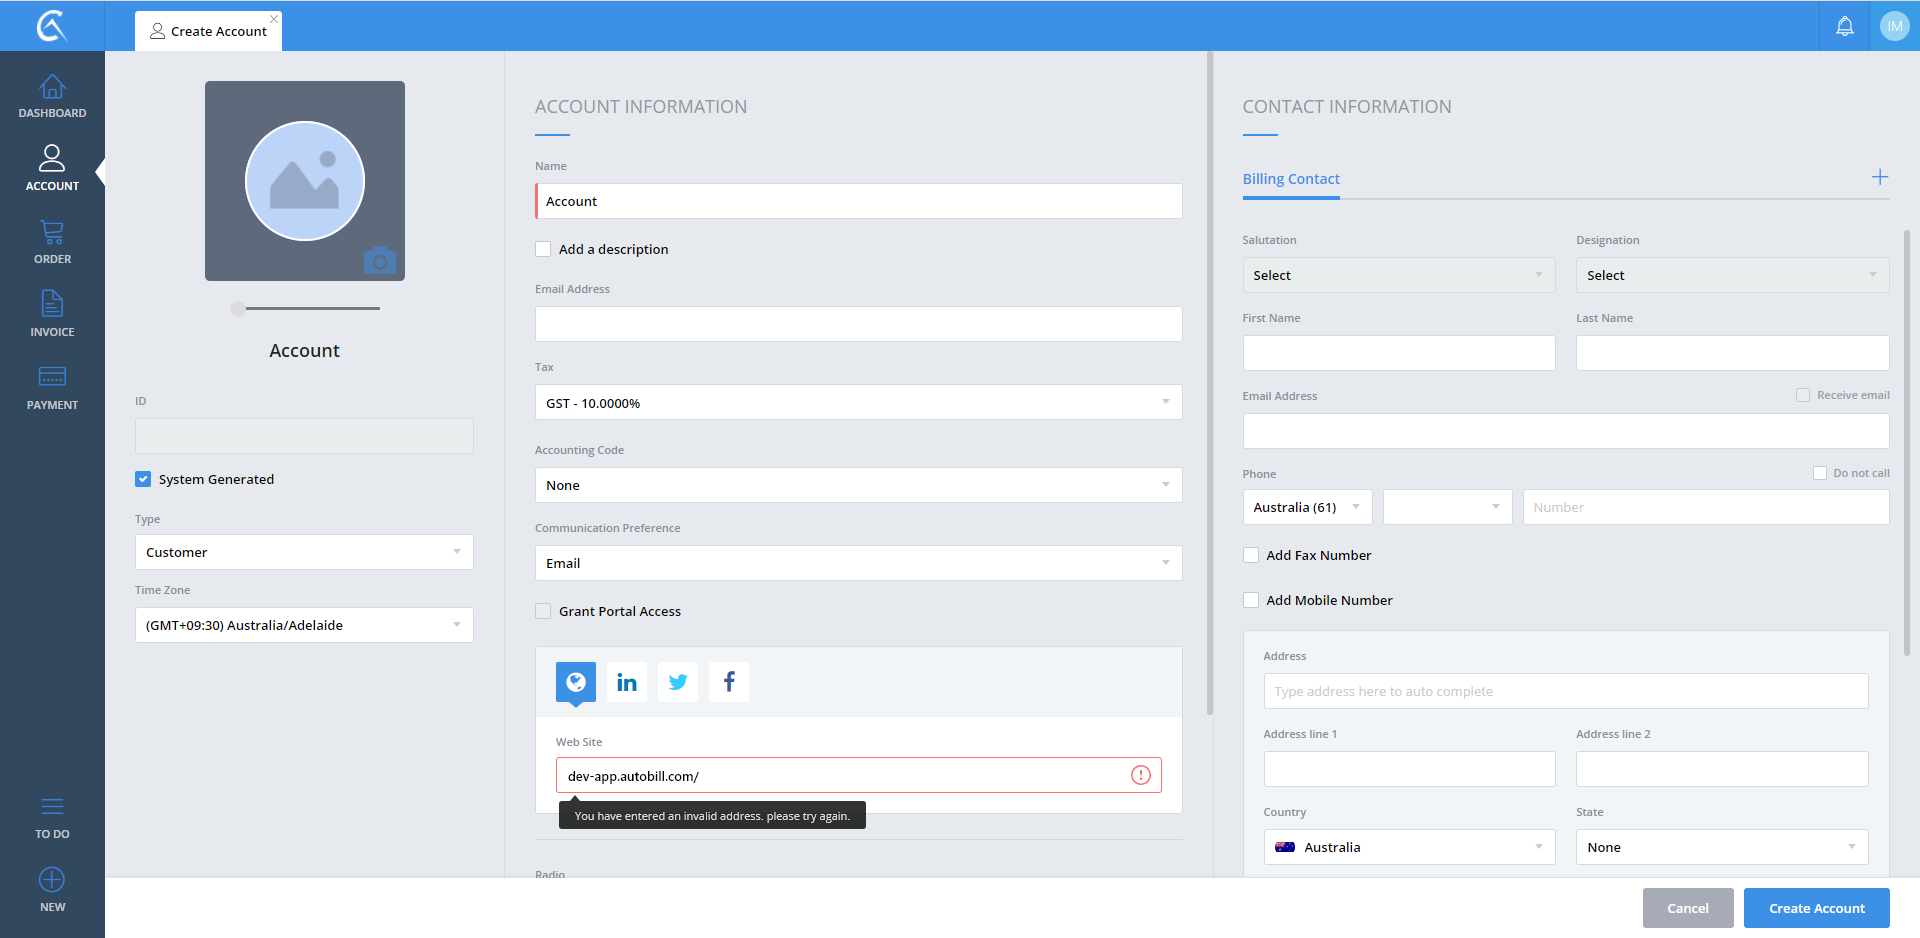
Task: Select the LinkedIn social icon
Action: click(627, 682)
